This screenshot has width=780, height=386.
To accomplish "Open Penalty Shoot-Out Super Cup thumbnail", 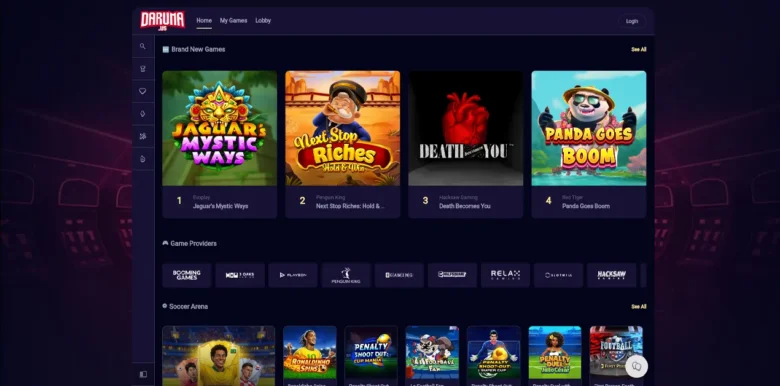I will click(494, 352).
